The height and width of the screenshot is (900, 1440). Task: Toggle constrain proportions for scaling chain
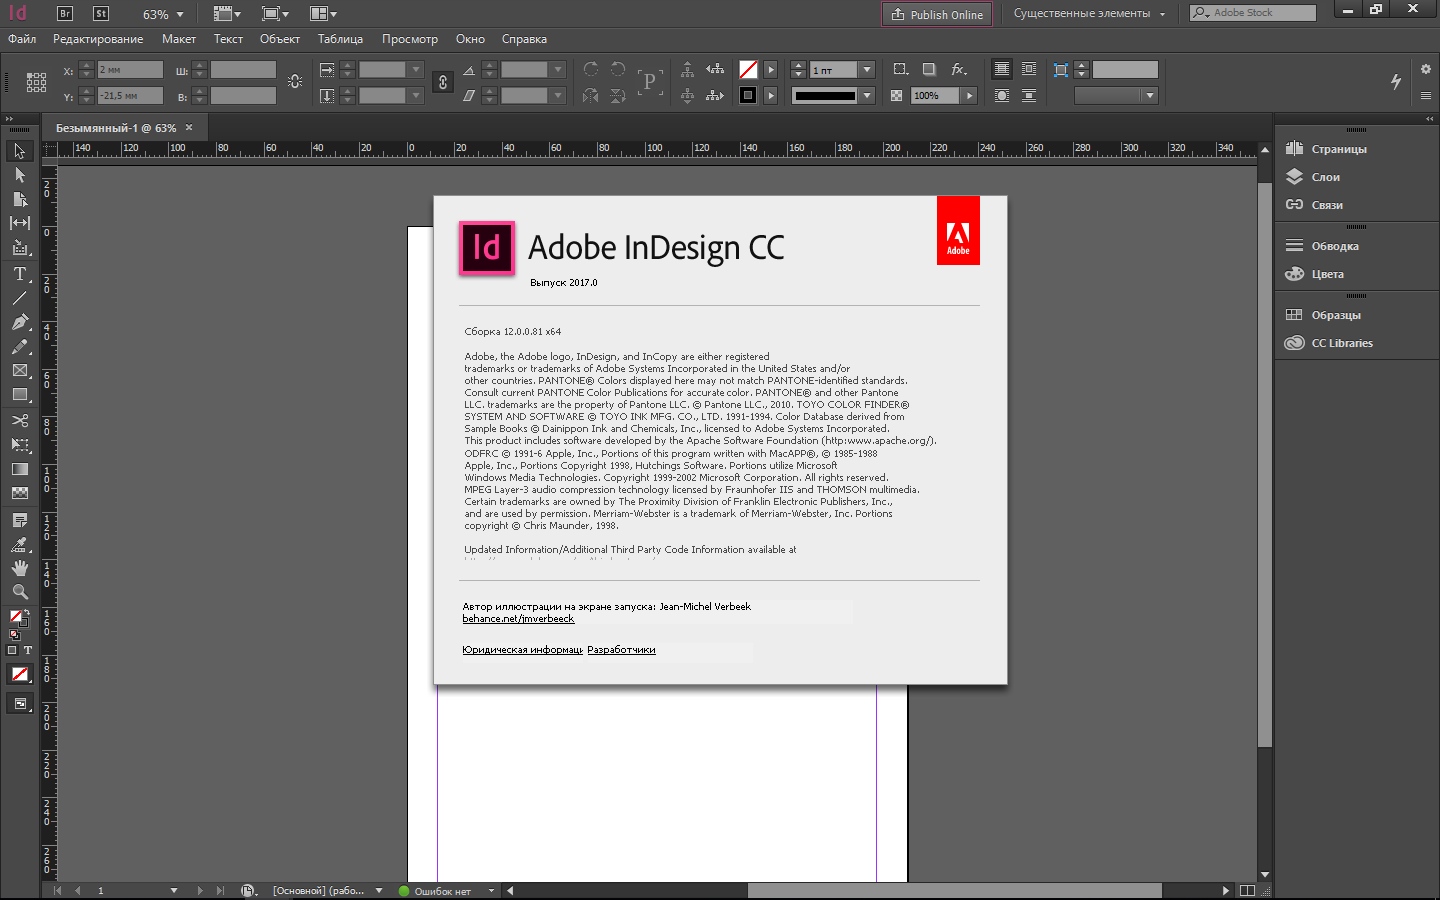coord(443,82)
